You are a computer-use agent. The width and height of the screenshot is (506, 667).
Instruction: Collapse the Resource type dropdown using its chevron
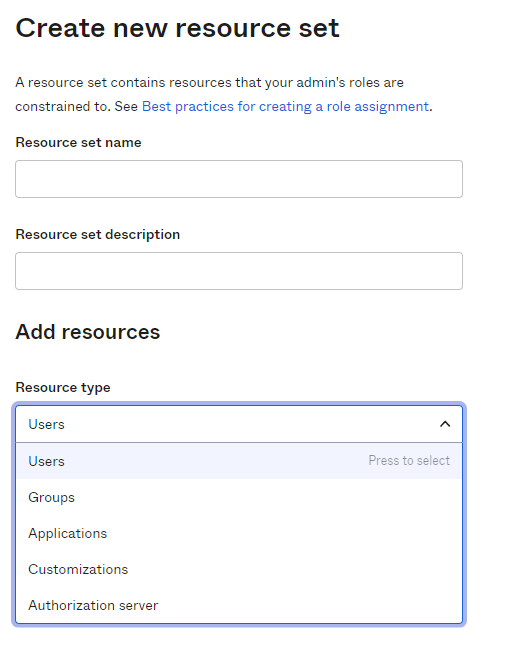pos(445,424)
